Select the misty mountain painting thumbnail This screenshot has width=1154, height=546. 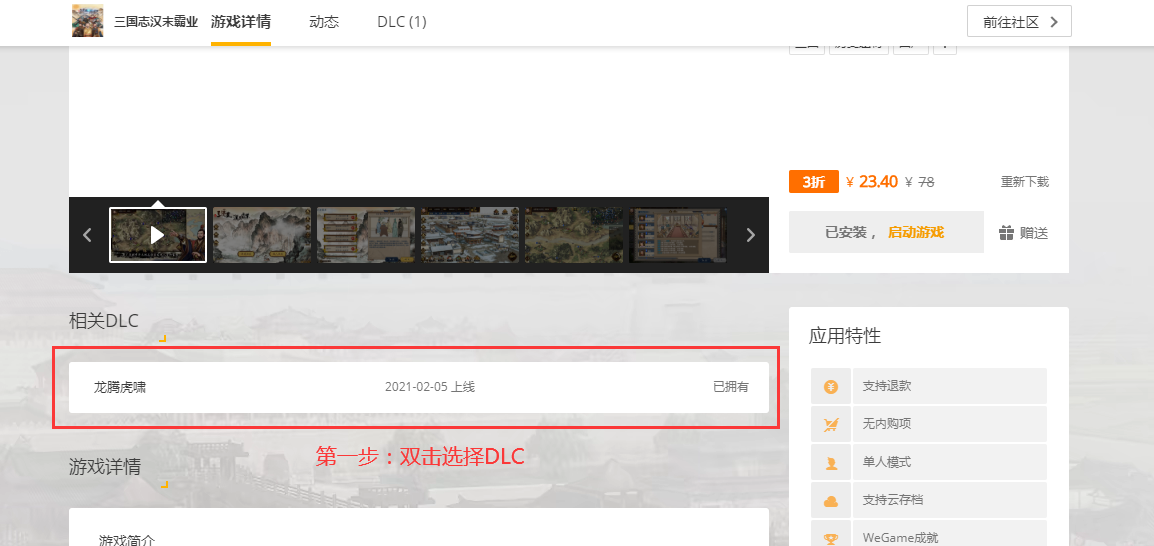click(x=261, y=235)
